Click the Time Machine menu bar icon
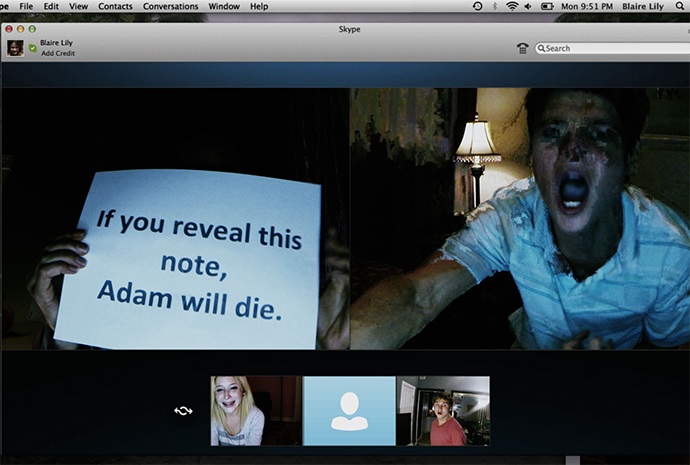This screenshot has height=465, width=690. tap(477, 6)
